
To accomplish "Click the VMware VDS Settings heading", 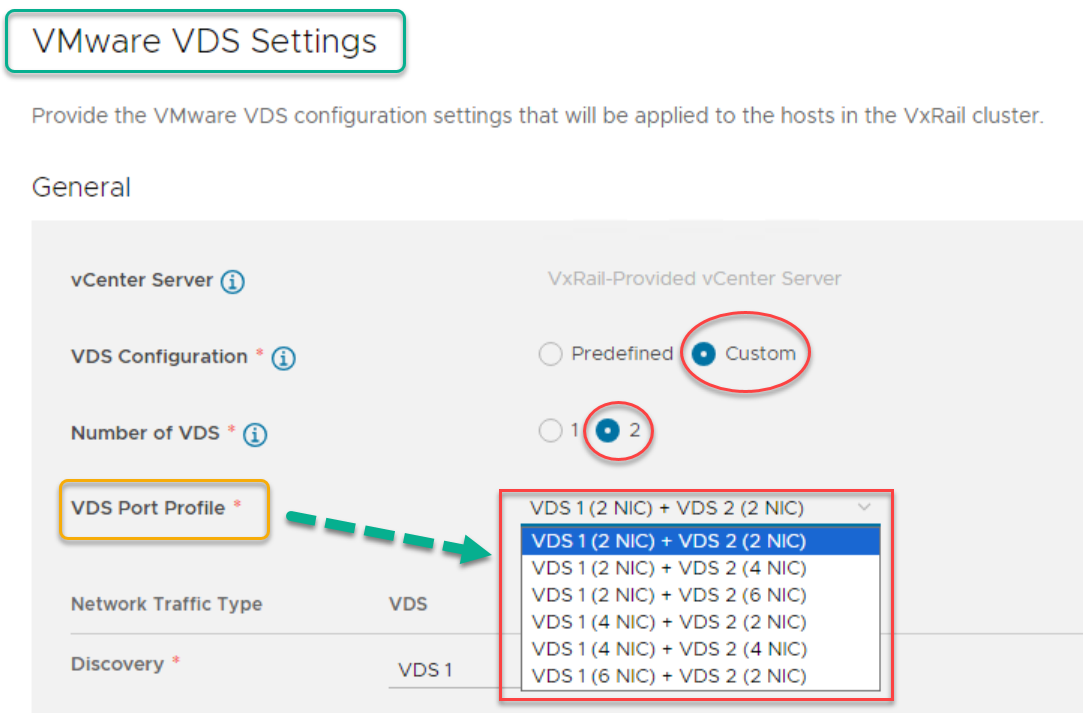I will pos(205,41).
